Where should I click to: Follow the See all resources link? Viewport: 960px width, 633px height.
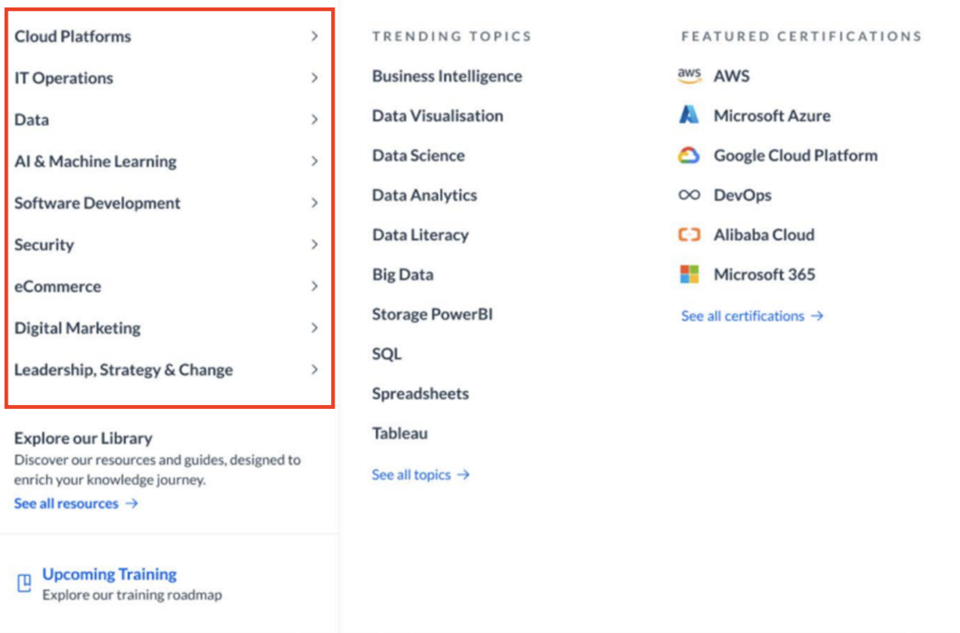tap(76, 503)
